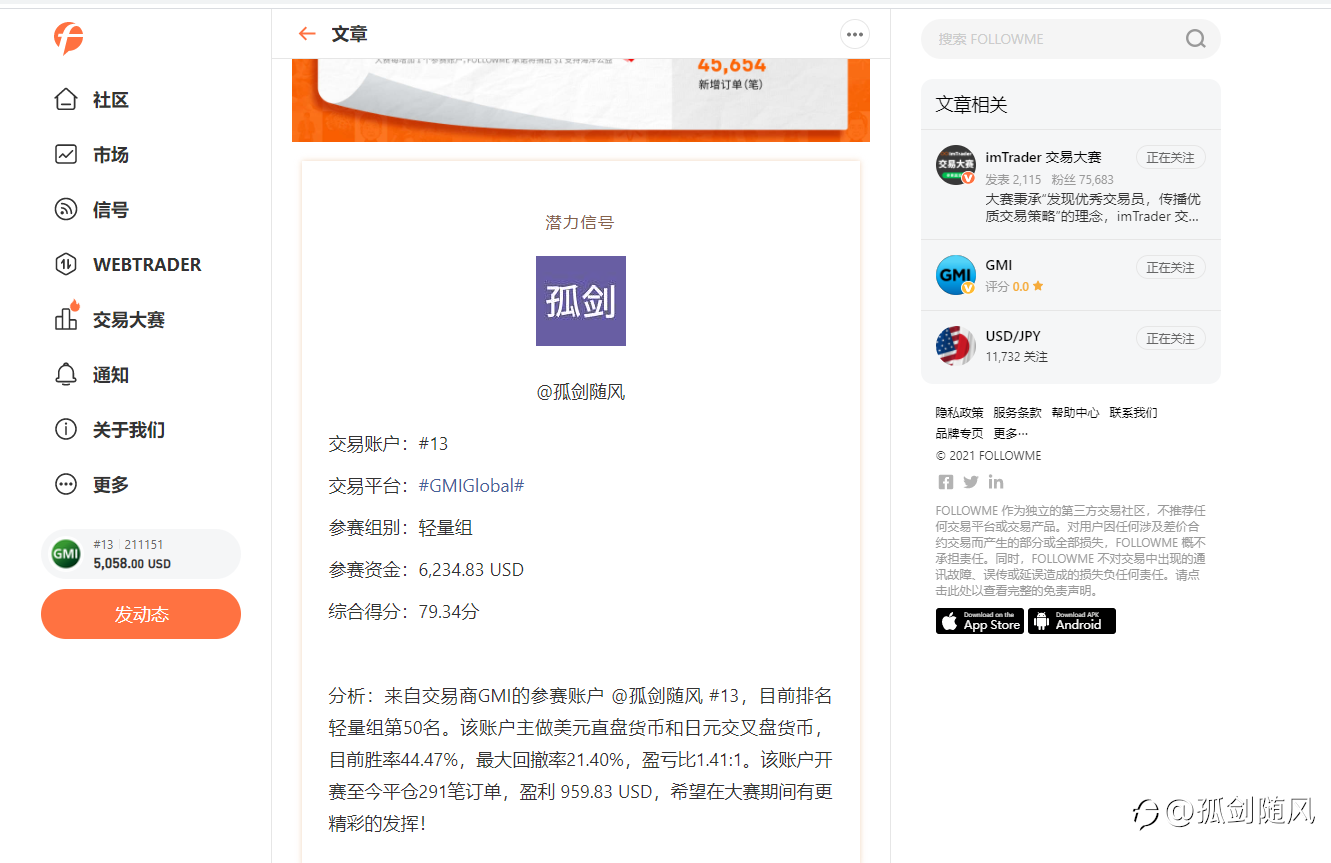Open the USD/JPY title in related list
This screenshot has width=1331, height=863.
(x=1013, y=336)
